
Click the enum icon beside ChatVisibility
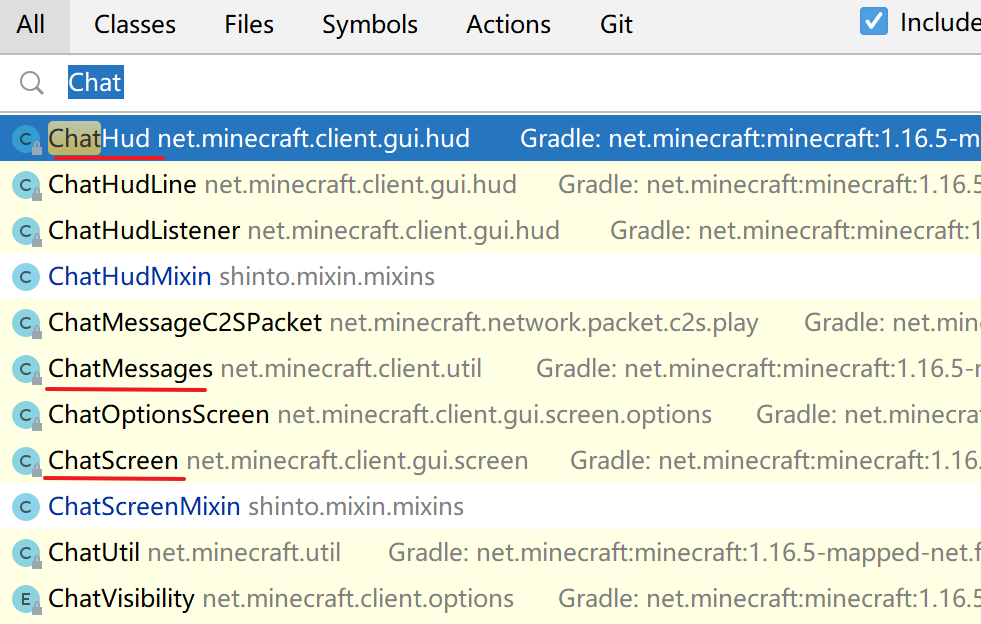click(26, 600)
